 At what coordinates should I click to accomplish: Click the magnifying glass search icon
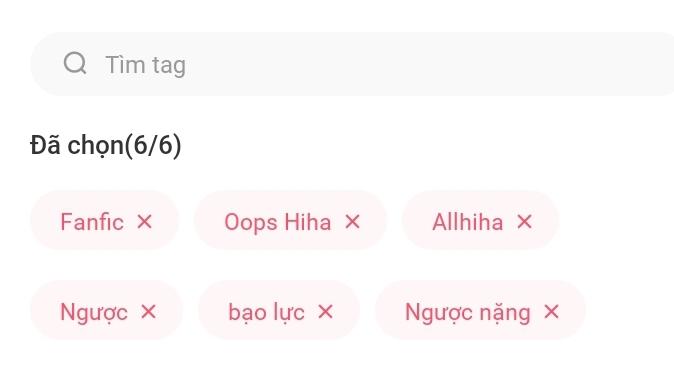pyautogui.click(x=75, y=64)
